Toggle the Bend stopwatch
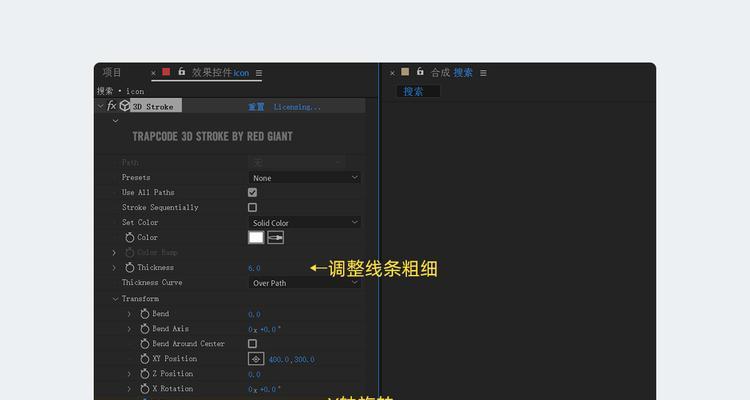 145,314
